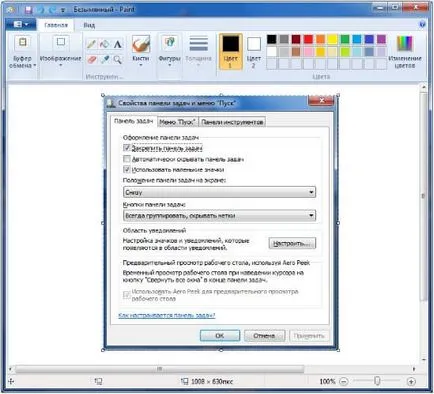Open Как настраивается панель задач link
The image size is (434, 394).
click(167, 315)
